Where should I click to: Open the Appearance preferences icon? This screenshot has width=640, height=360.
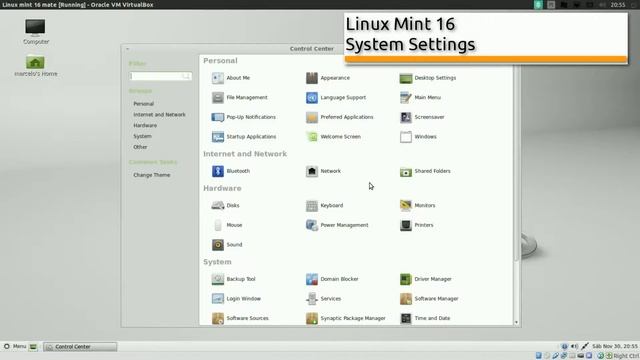(312, 78)
